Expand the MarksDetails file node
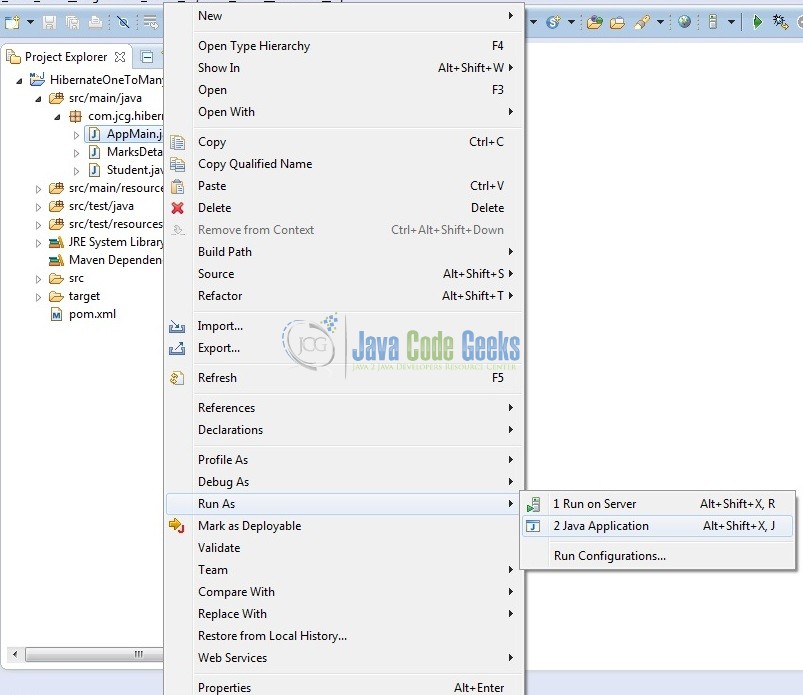 click(x=76, y=153)
